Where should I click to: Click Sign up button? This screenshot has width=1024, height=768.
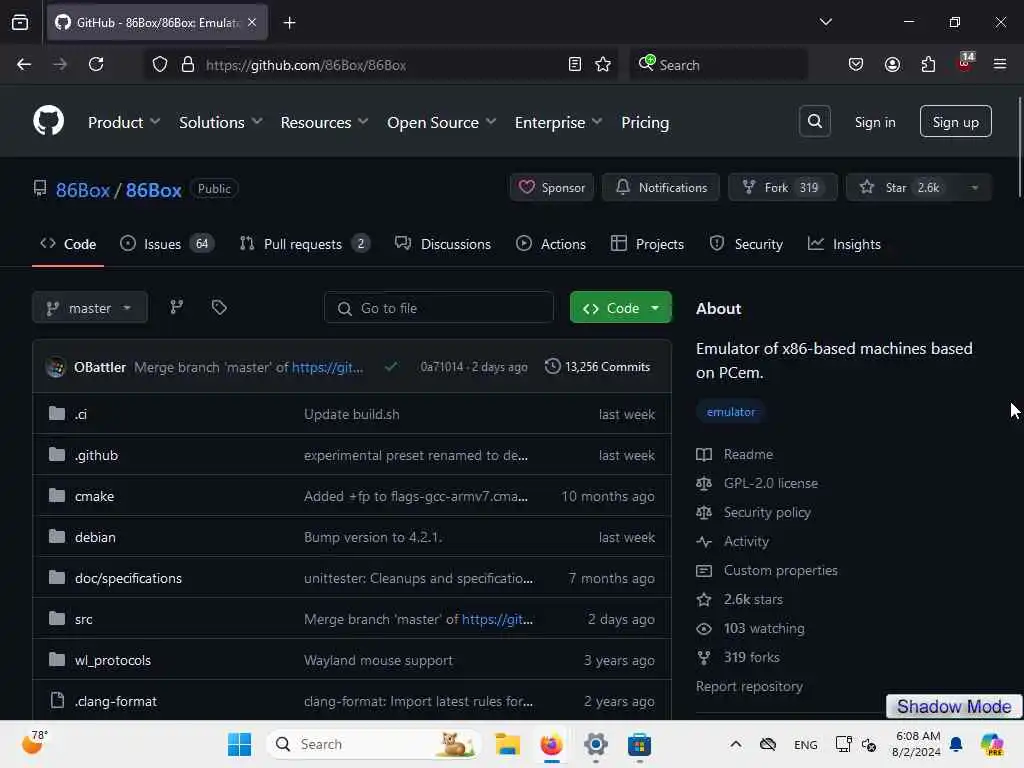[x=955, y=121]
